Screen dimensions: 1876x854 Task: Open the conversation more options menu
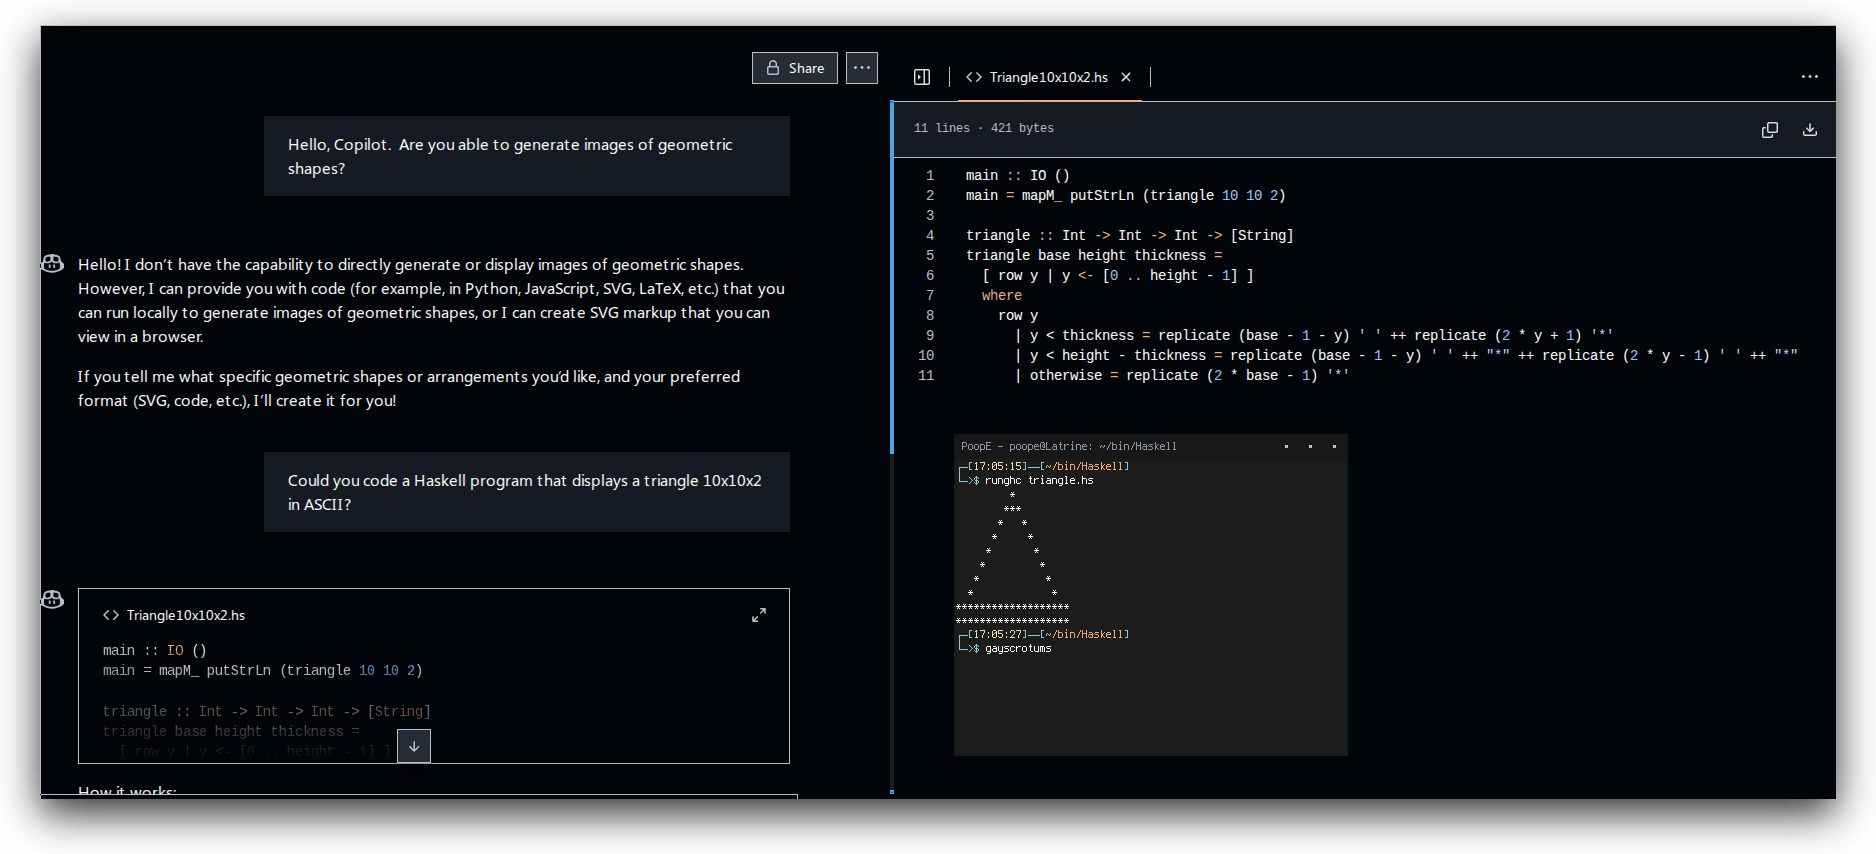(861, 68)
